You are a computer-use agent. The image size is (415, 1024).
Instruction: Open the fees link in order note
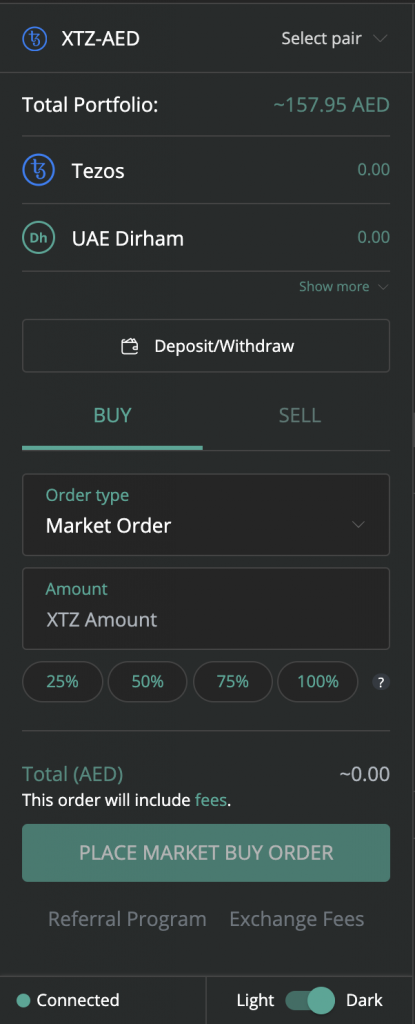tap(211, 800)
